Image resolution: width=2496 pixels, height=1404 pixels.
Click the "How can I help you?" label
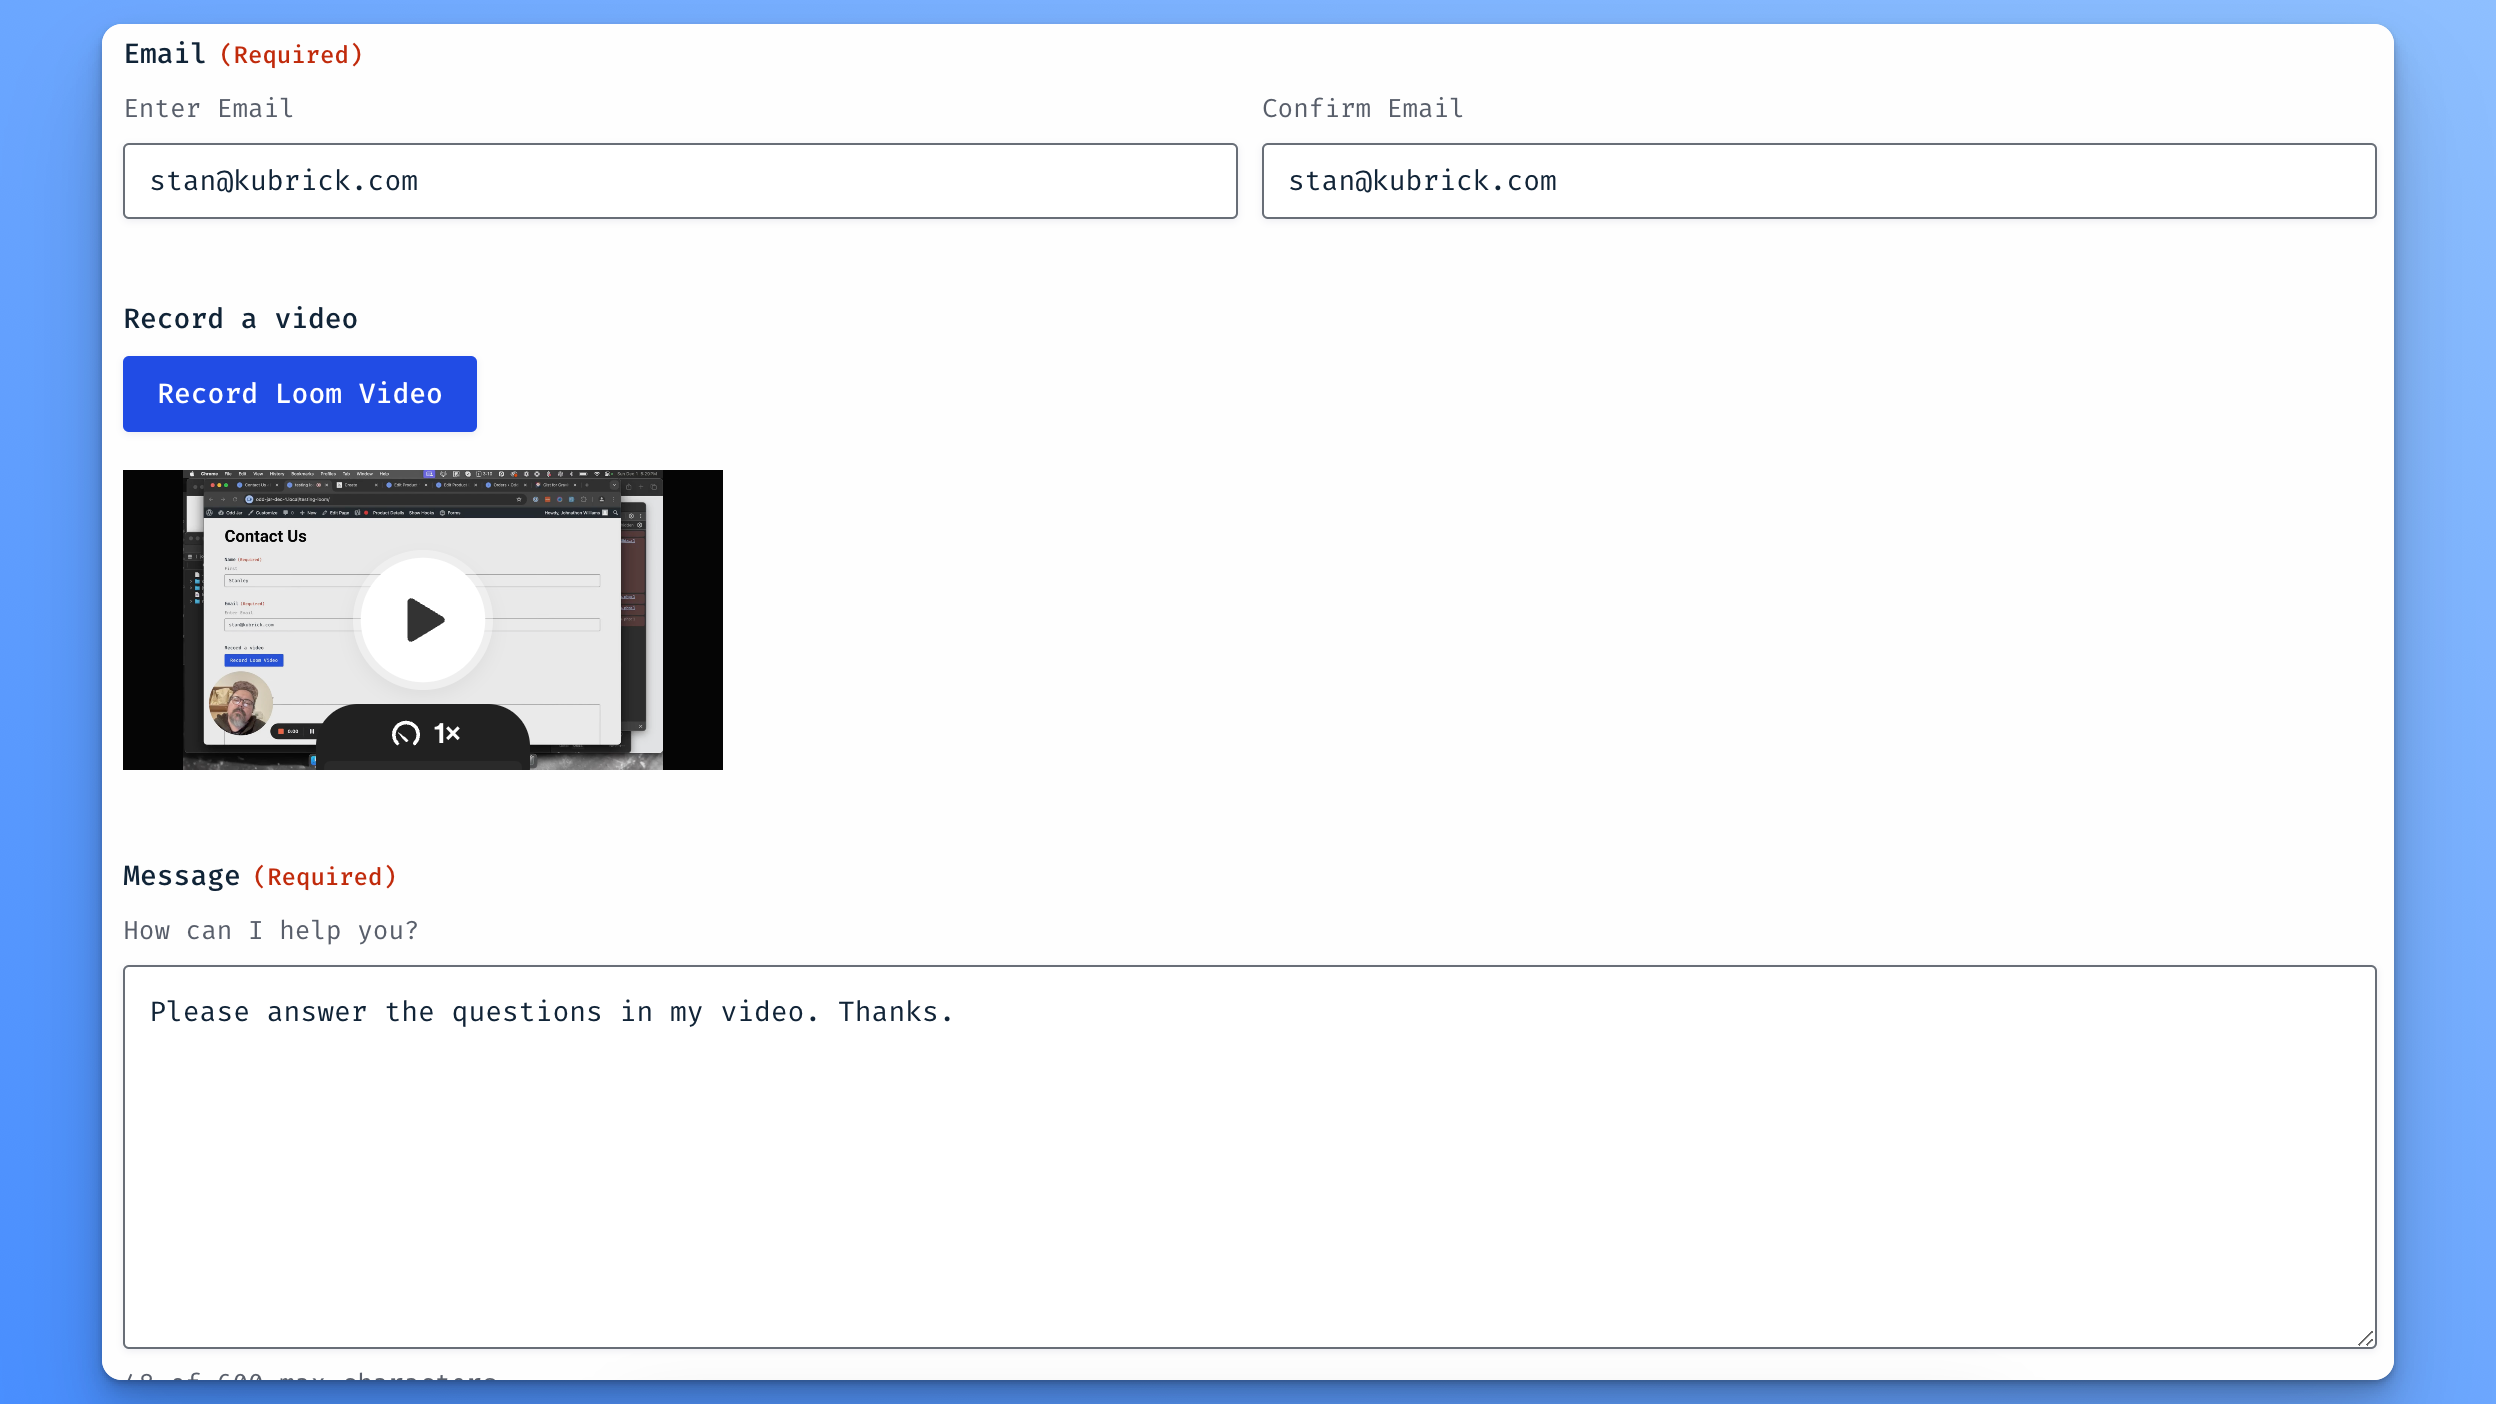pyautogui.click(x=271, y=931)
